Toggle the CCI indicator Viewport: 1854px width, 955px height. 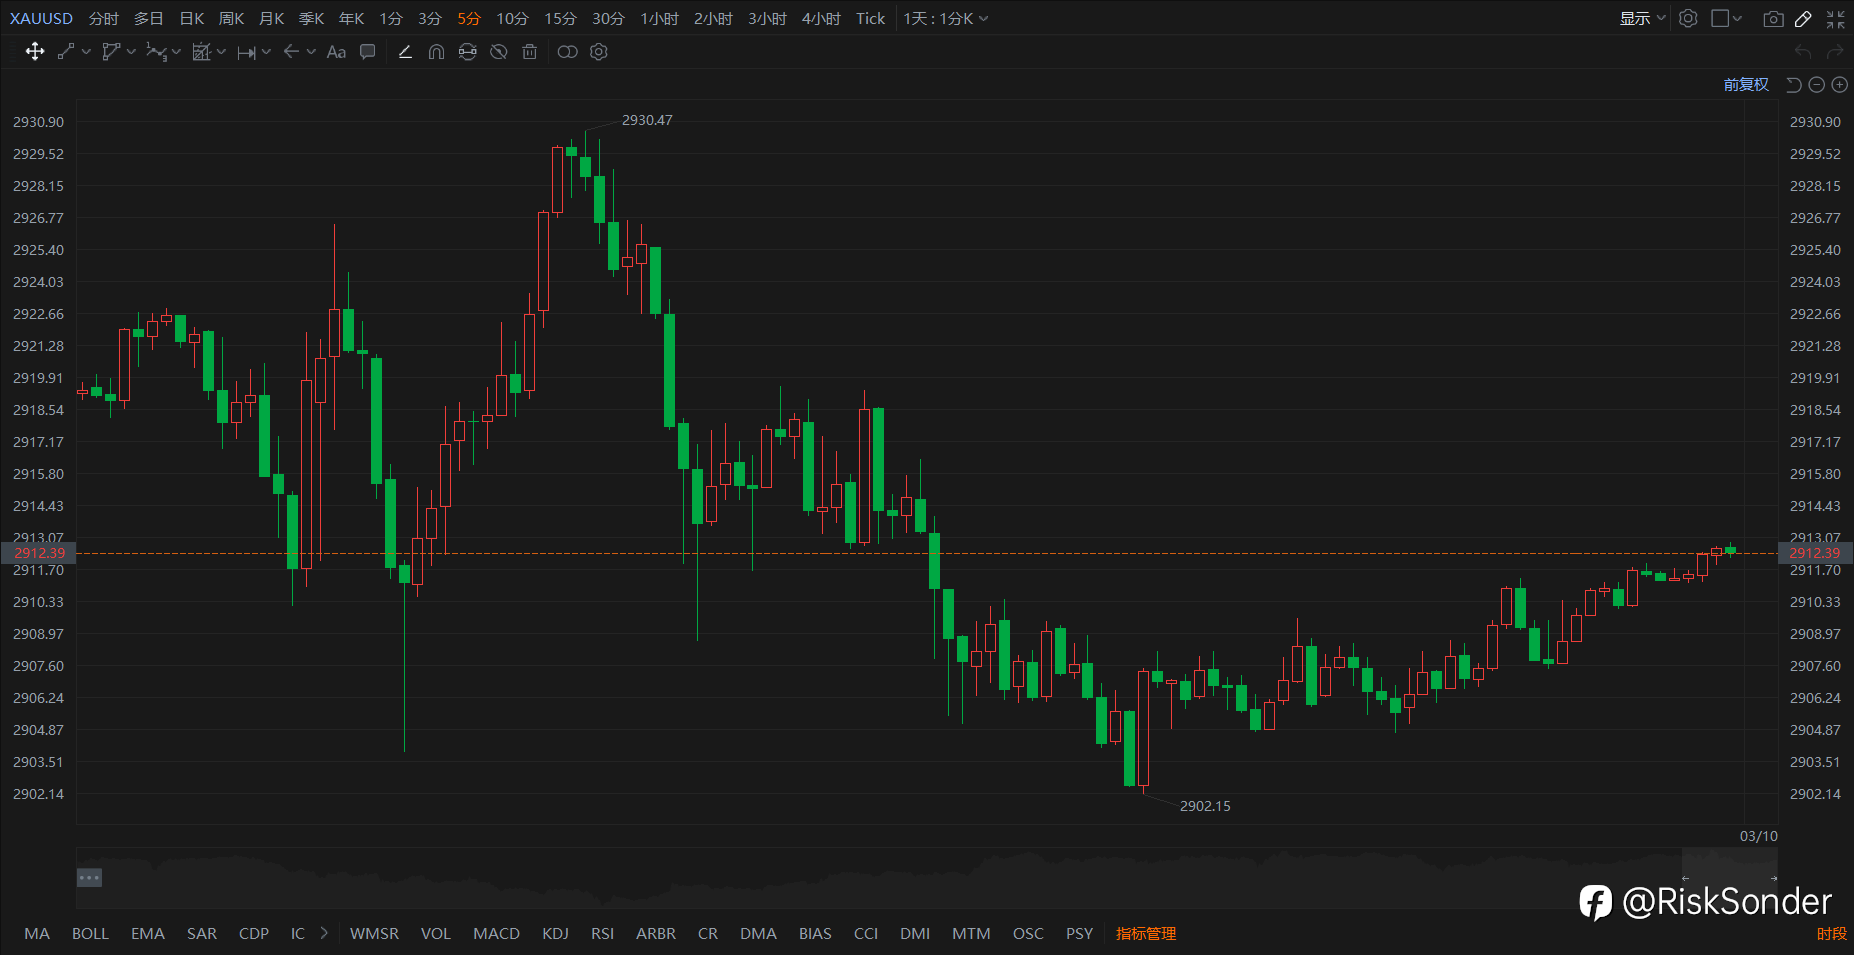(x=866, y=933)
